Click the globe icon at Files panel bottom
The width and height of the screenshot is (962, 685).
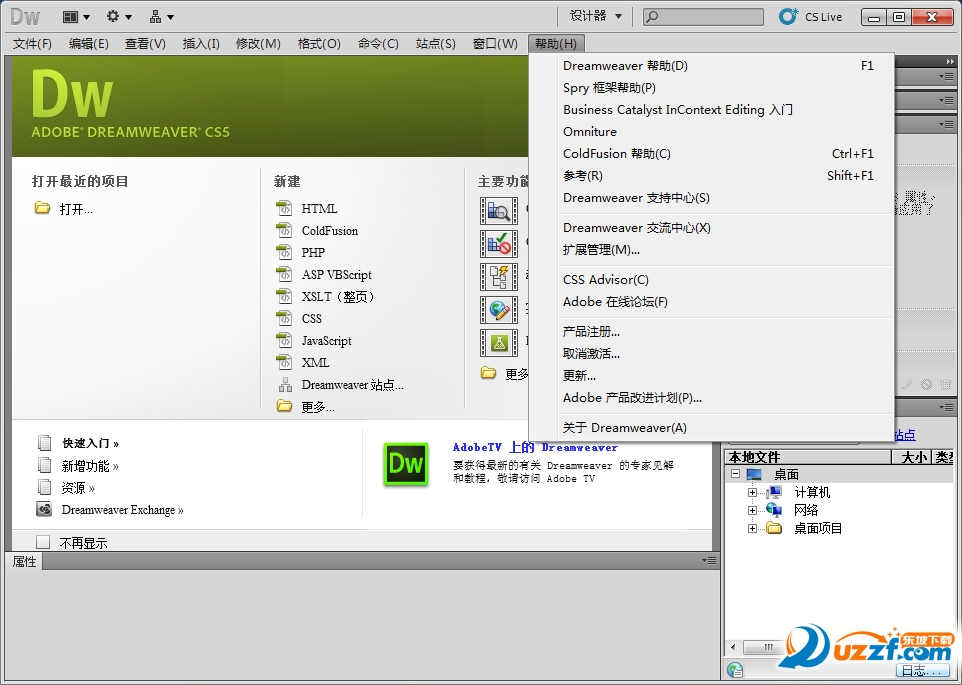pos(734,670)
